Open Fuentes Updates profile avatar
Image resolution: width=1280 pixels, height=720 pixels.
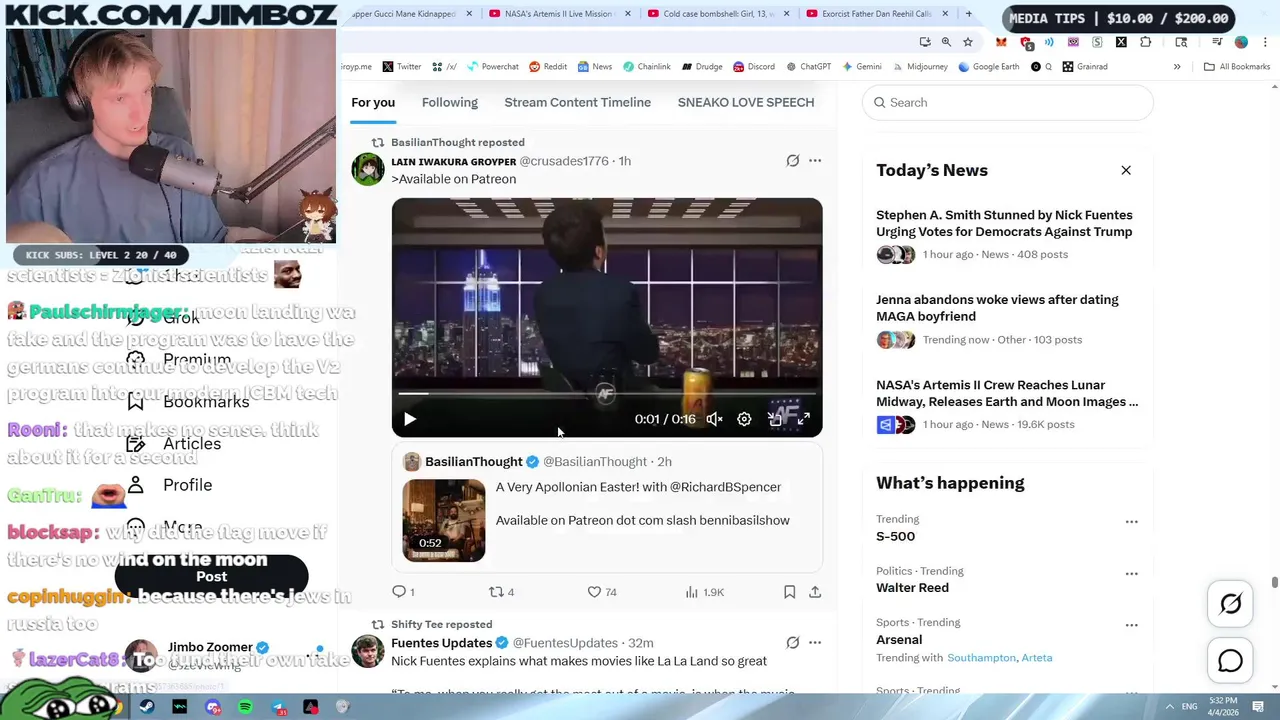[x=367, y=651]
